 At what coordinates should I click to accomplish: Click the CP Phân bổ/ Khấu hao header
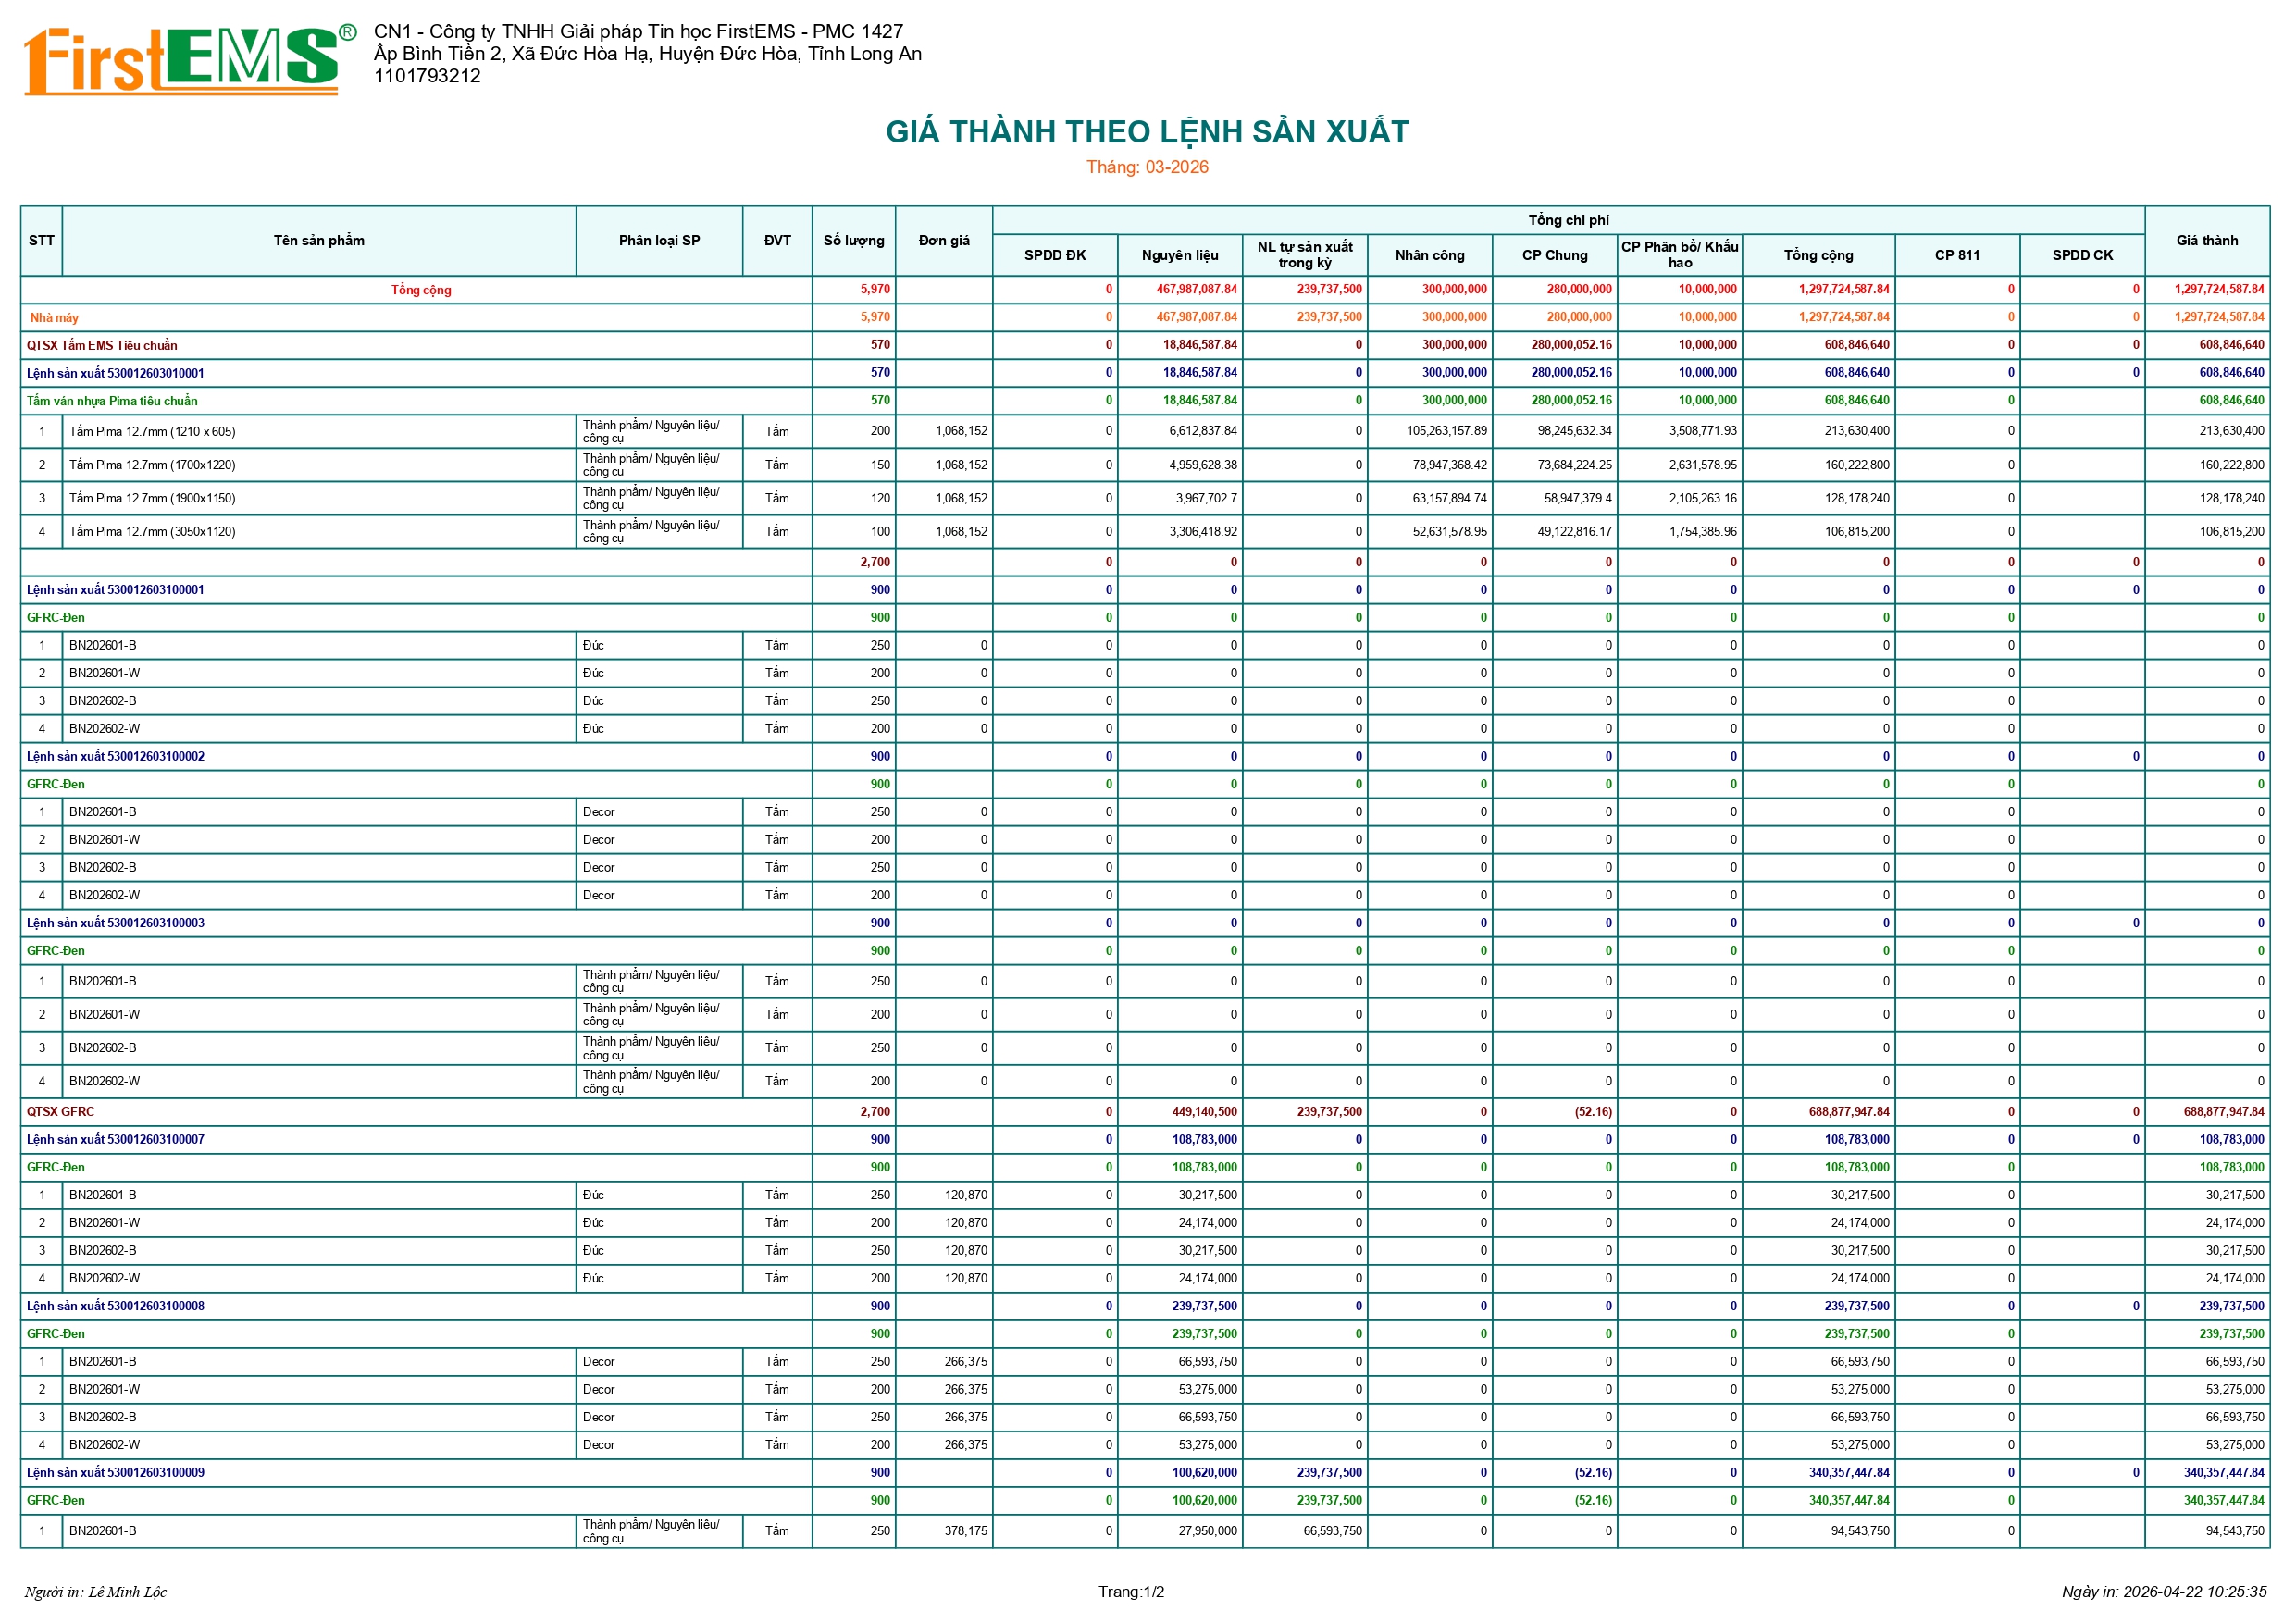pos(1680,255)
